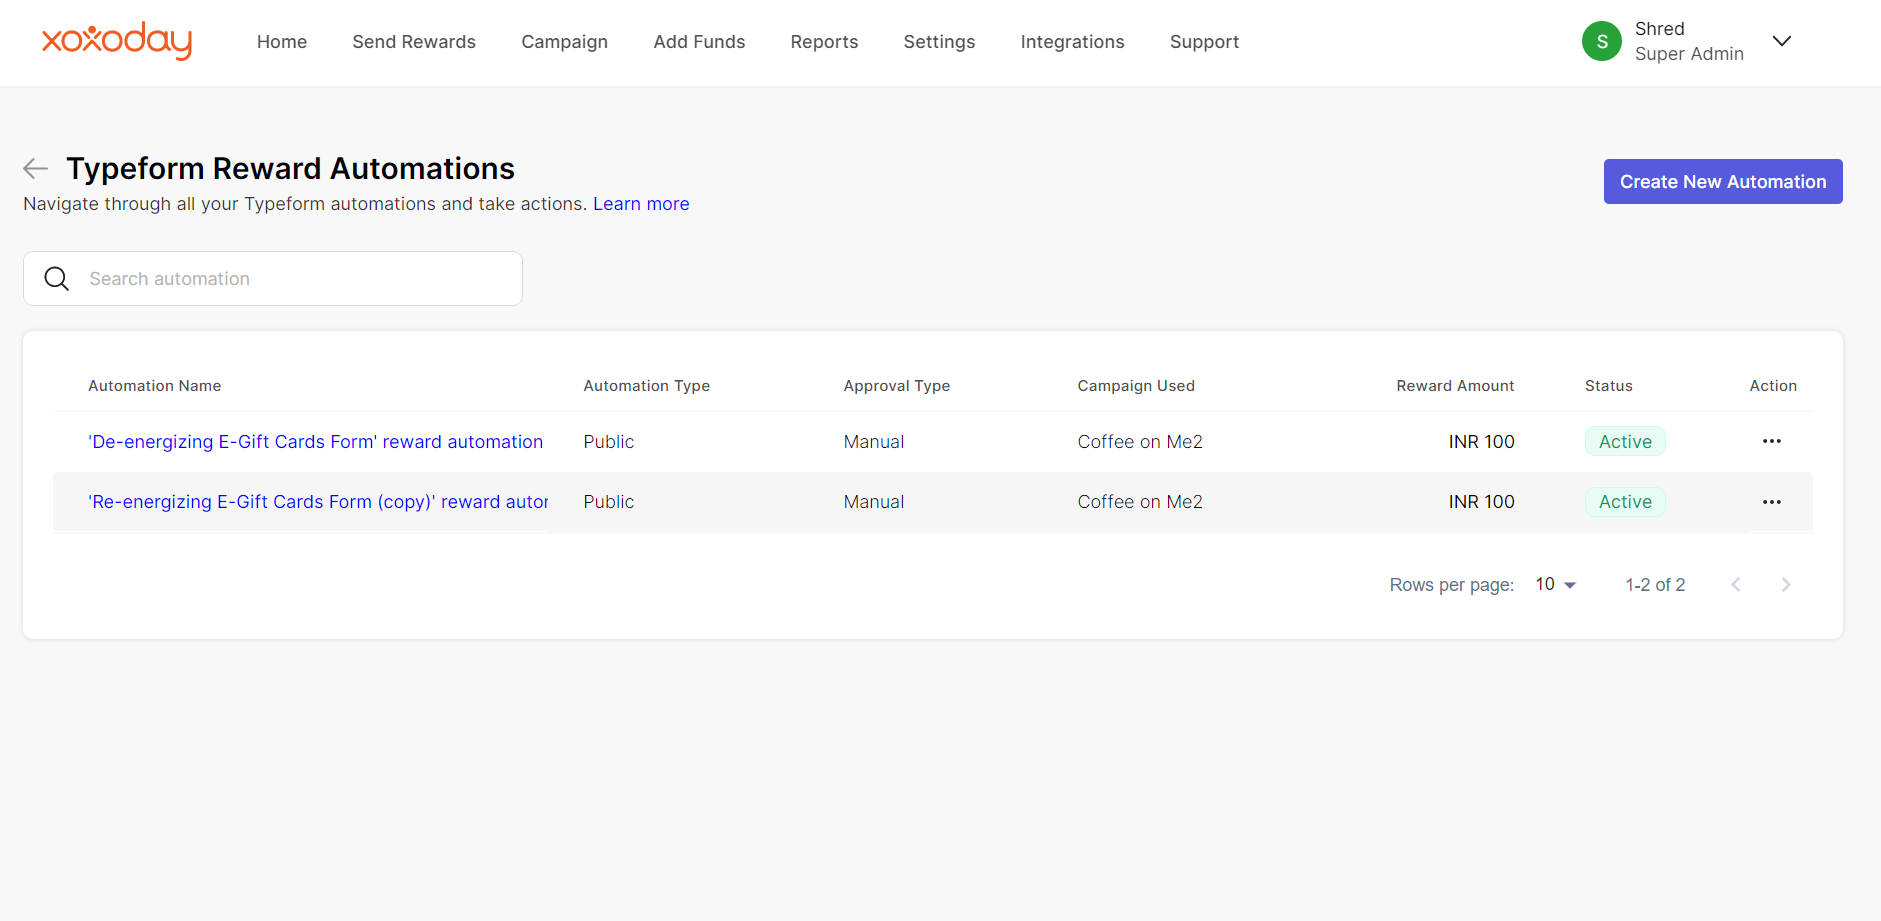
Task: Open the Campaign menu
Action: pos(564,42)
